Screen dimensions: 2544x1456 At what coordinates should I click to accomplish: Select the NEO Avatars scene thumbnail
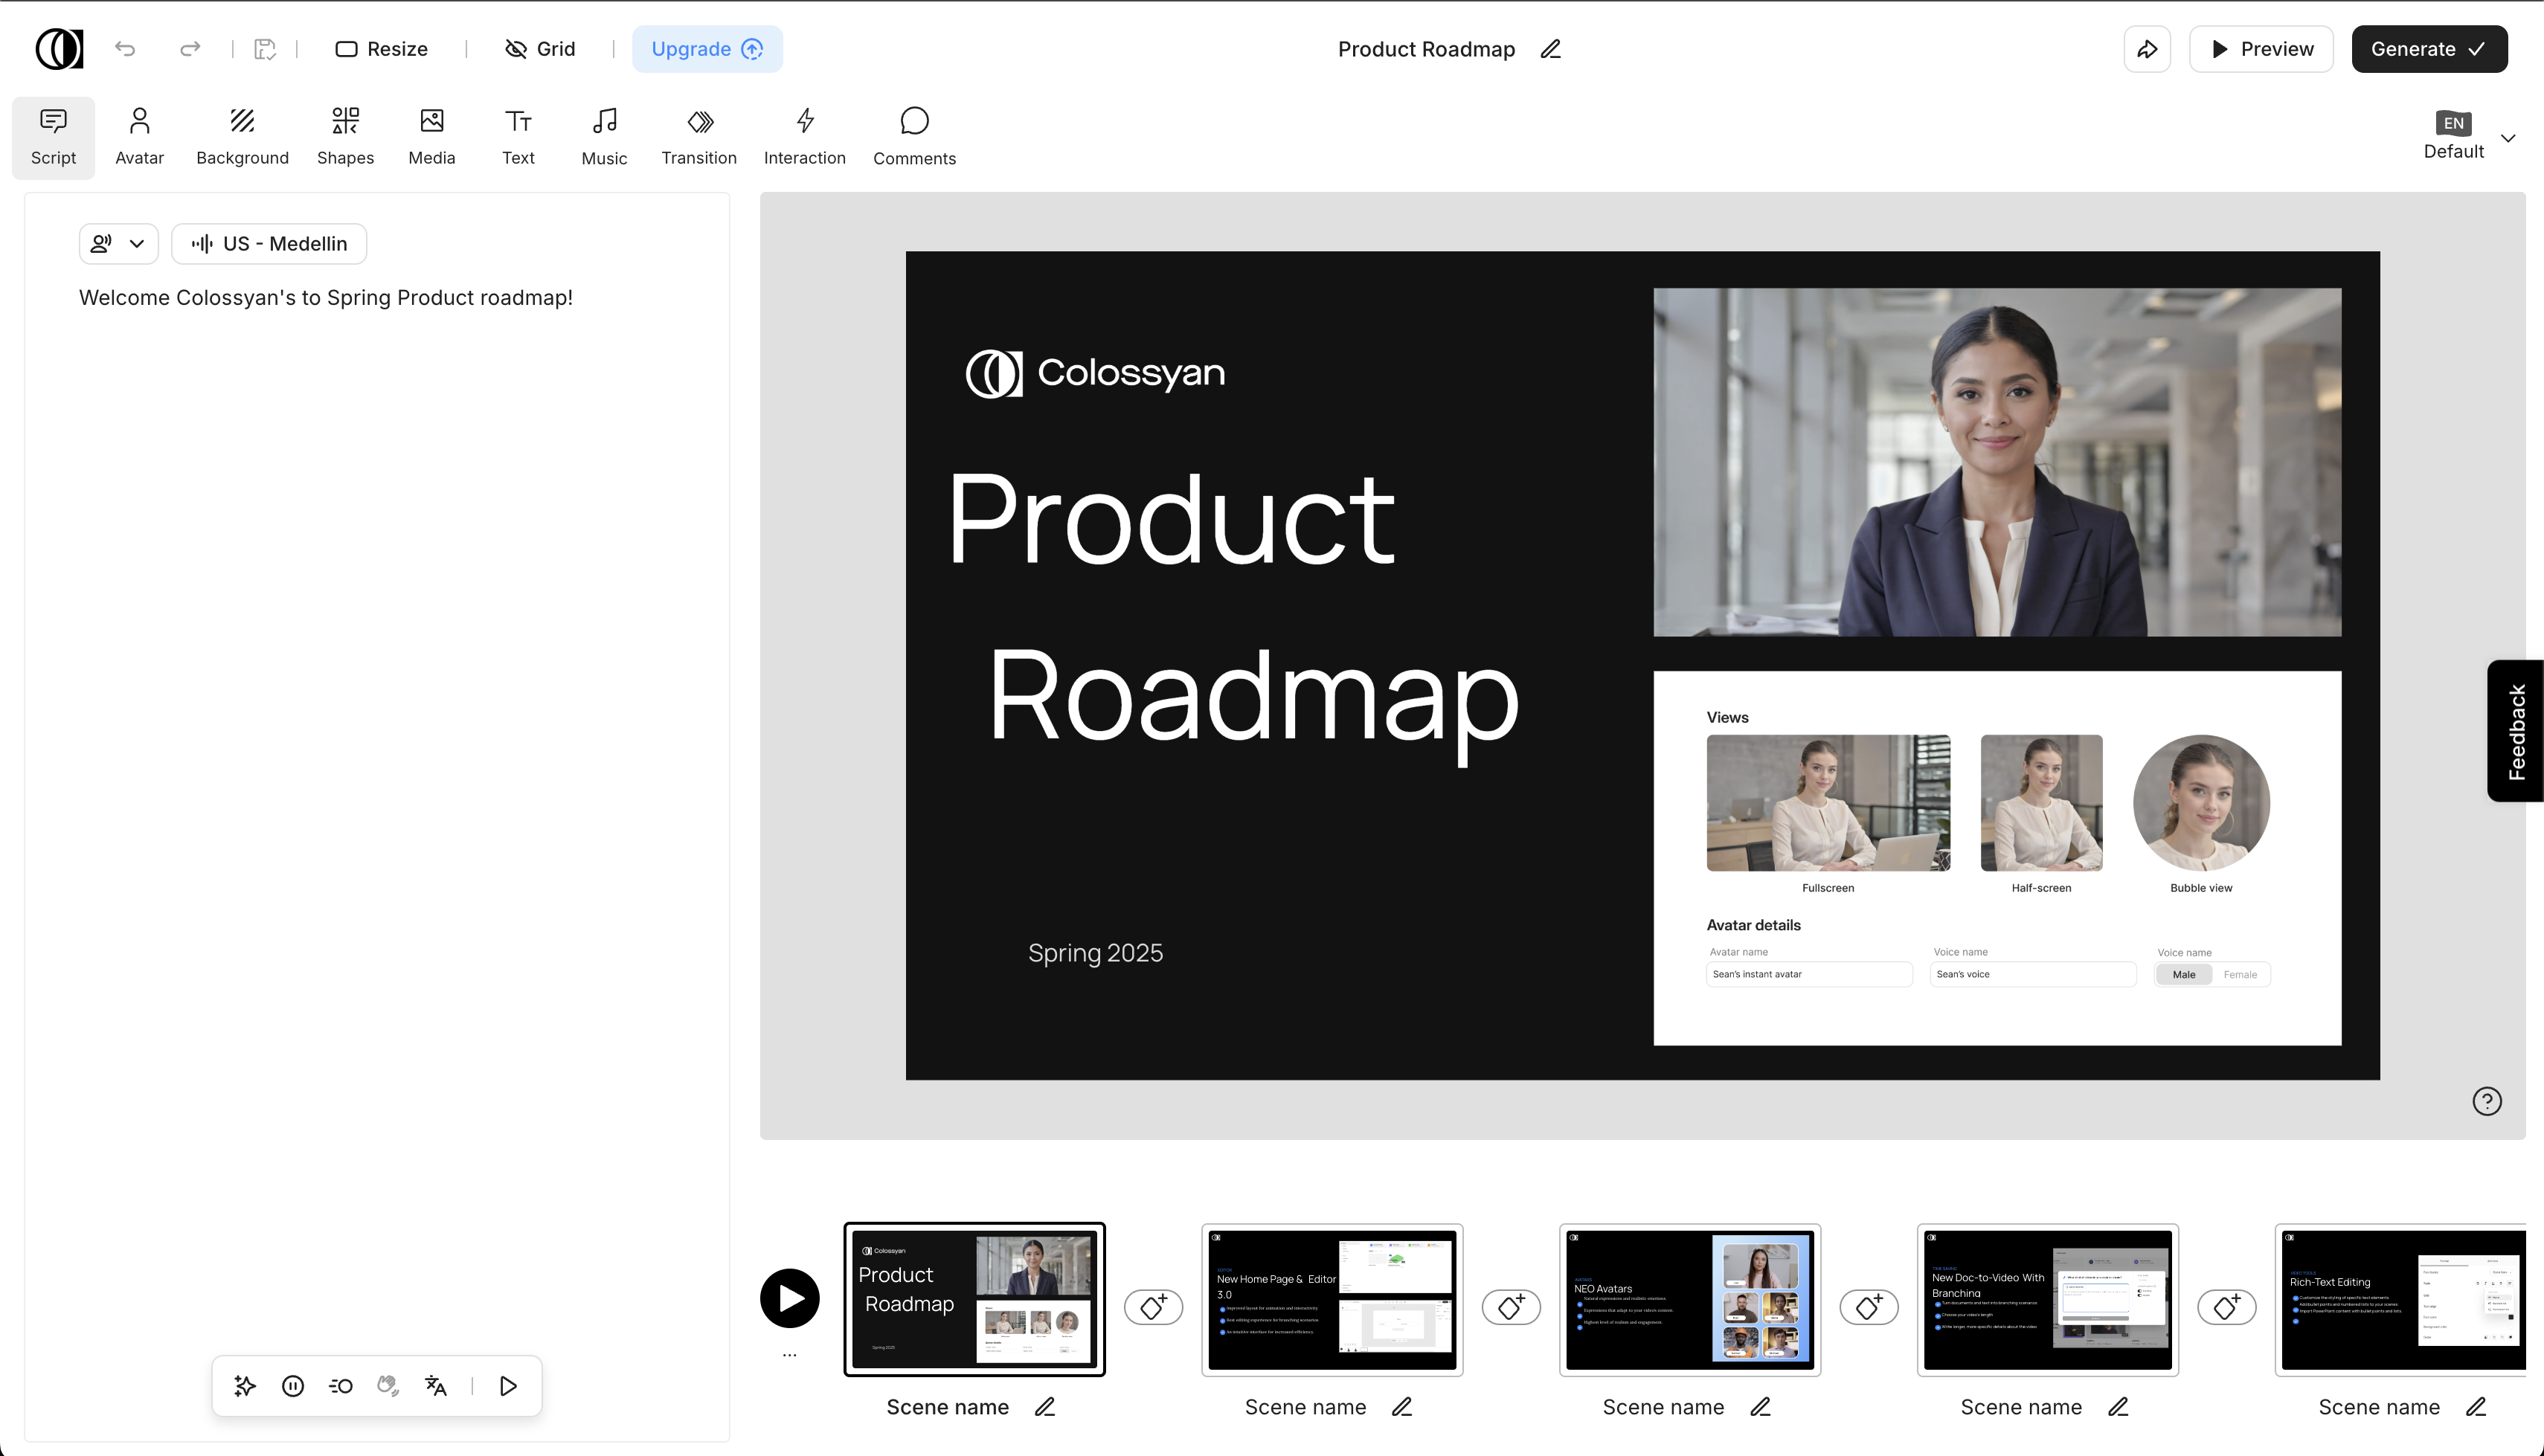[x=1690, y=1298]
